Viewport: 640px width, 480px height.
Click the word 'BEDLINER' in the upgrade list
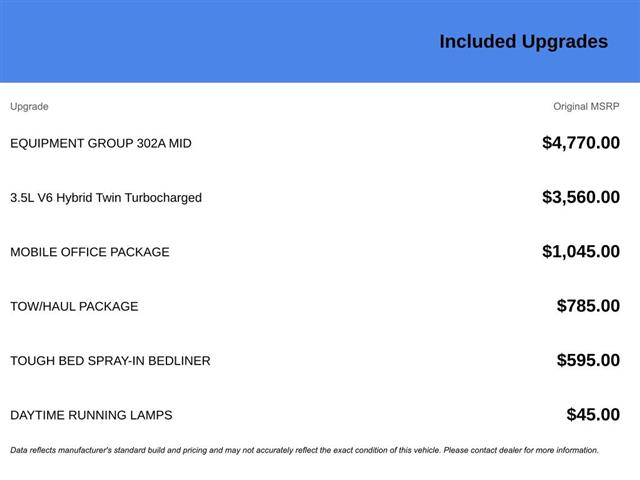click(x=182, y=360)
